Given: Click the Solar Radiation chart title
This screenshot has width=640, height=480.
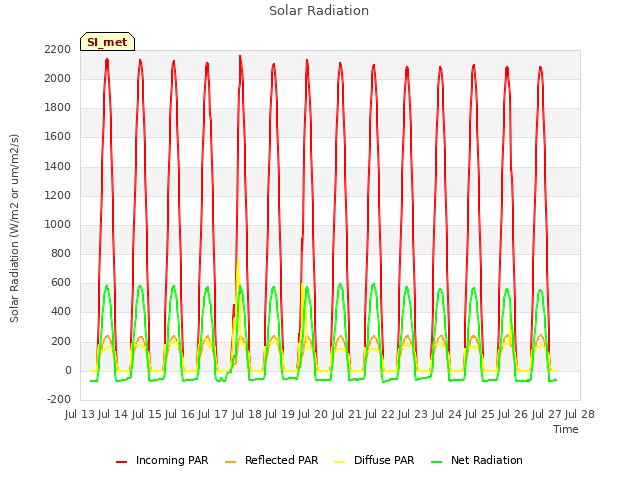Looking at the screenshot, I should (x=319, y=11).
